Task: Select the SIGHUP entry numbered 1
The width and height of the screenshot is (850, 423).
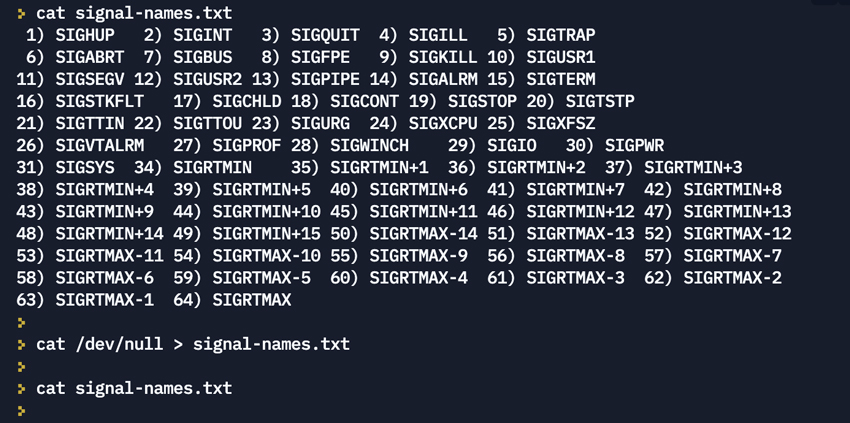Action: pos(85,35)
